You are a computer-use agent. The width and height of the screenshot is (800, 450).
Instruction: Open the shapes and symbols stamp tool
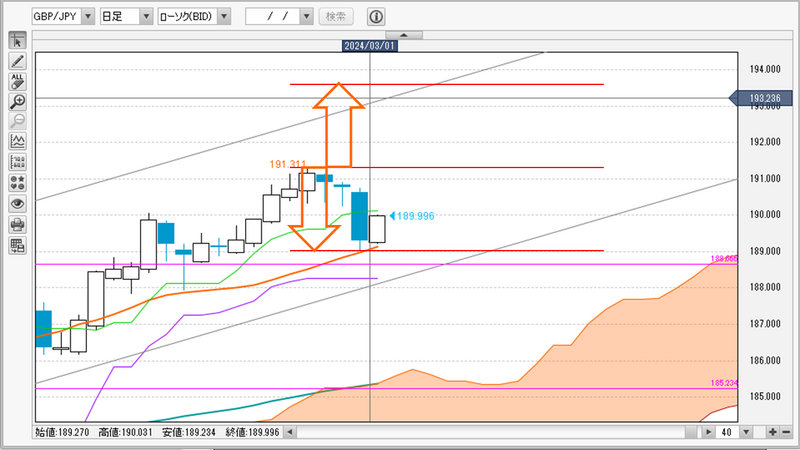[17, 183]
